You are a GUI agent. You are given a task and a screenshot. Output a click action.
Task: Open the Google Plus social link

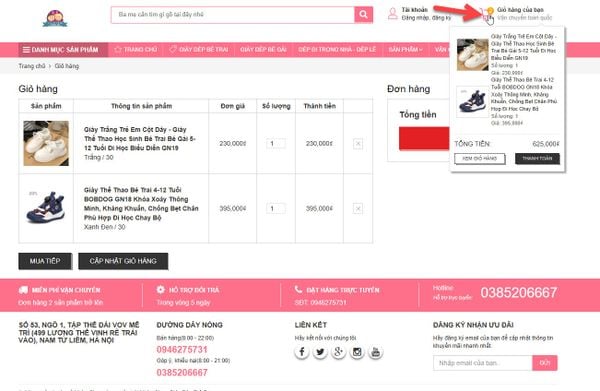(x=338, y=352)
